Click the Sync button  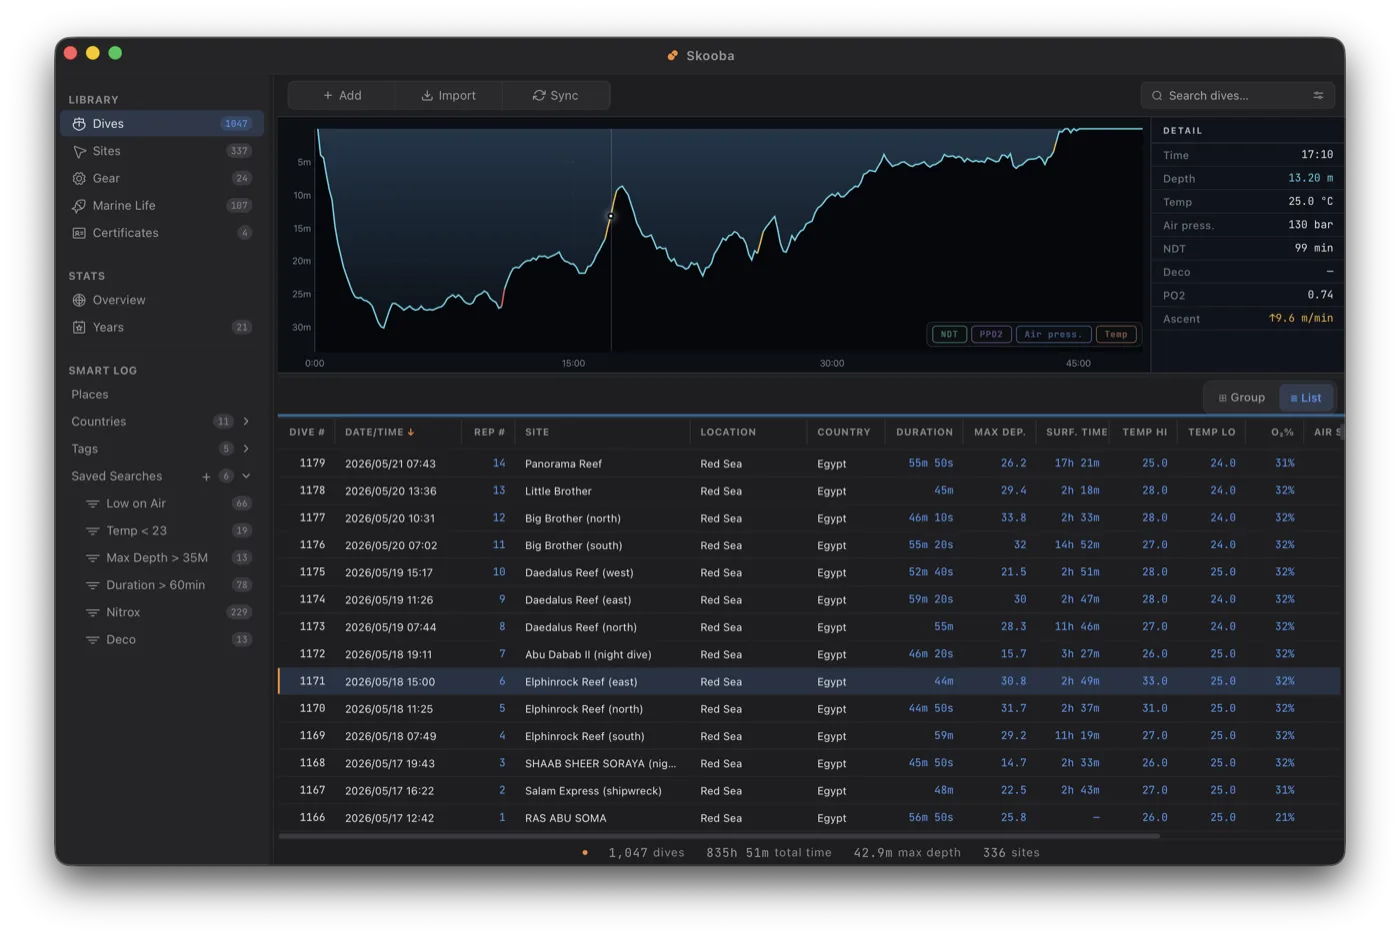(555, 95)
